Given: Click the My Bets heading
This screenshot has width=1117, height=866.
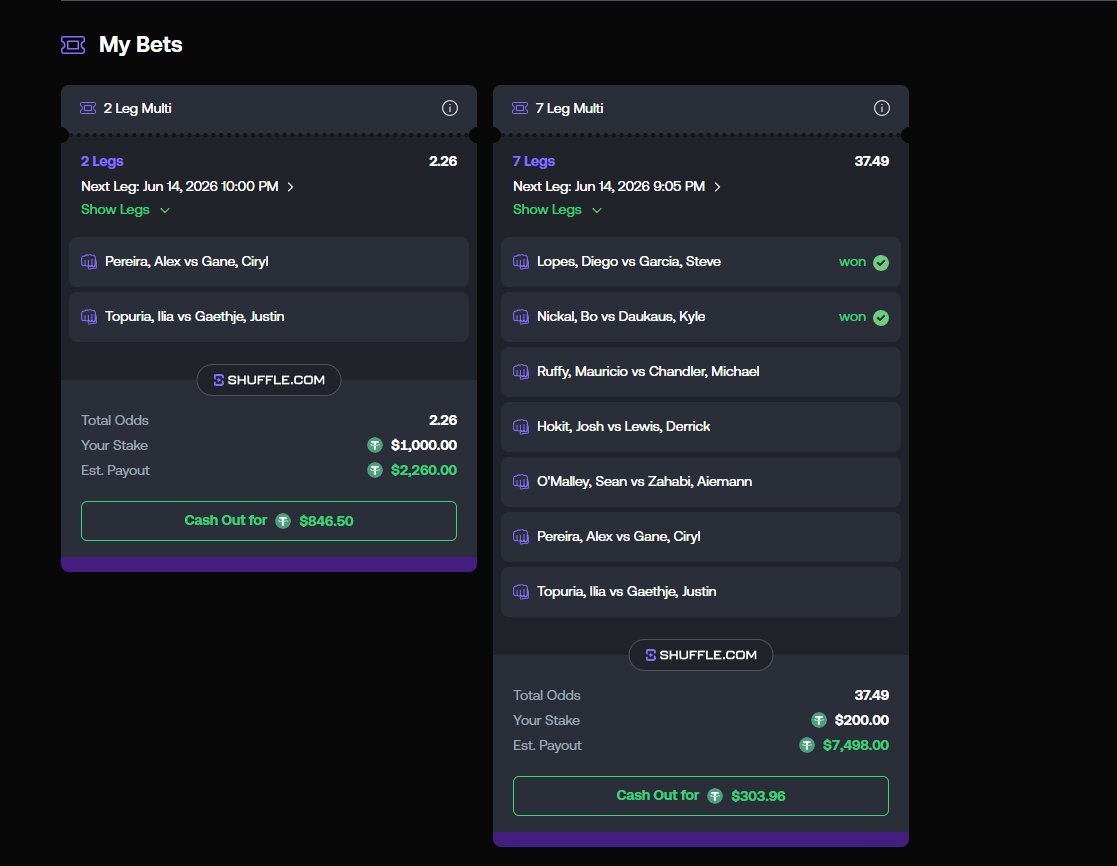Looking at the screenshot, I should pyautogui.click(x=140, y=45).
